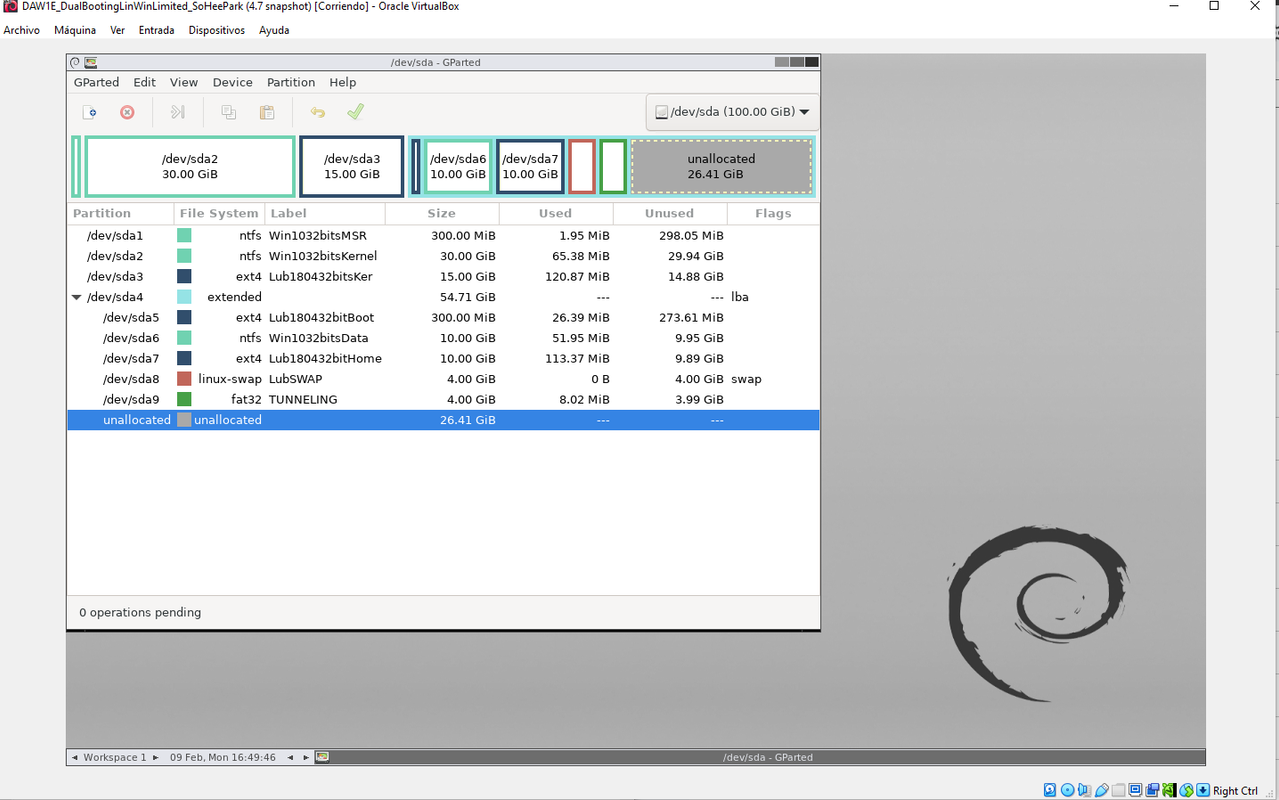Click the VirtualBox audio status icon

[x=1084, y=790]
